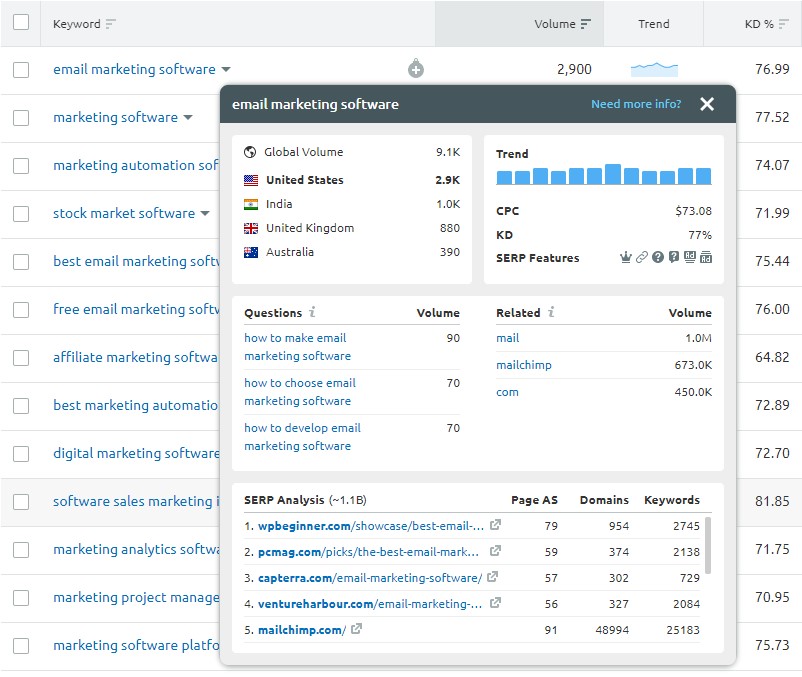This screenshot has width=802, height=677.
Task: Open the stock market software keyword link
Action: click(x=124, y=213)
